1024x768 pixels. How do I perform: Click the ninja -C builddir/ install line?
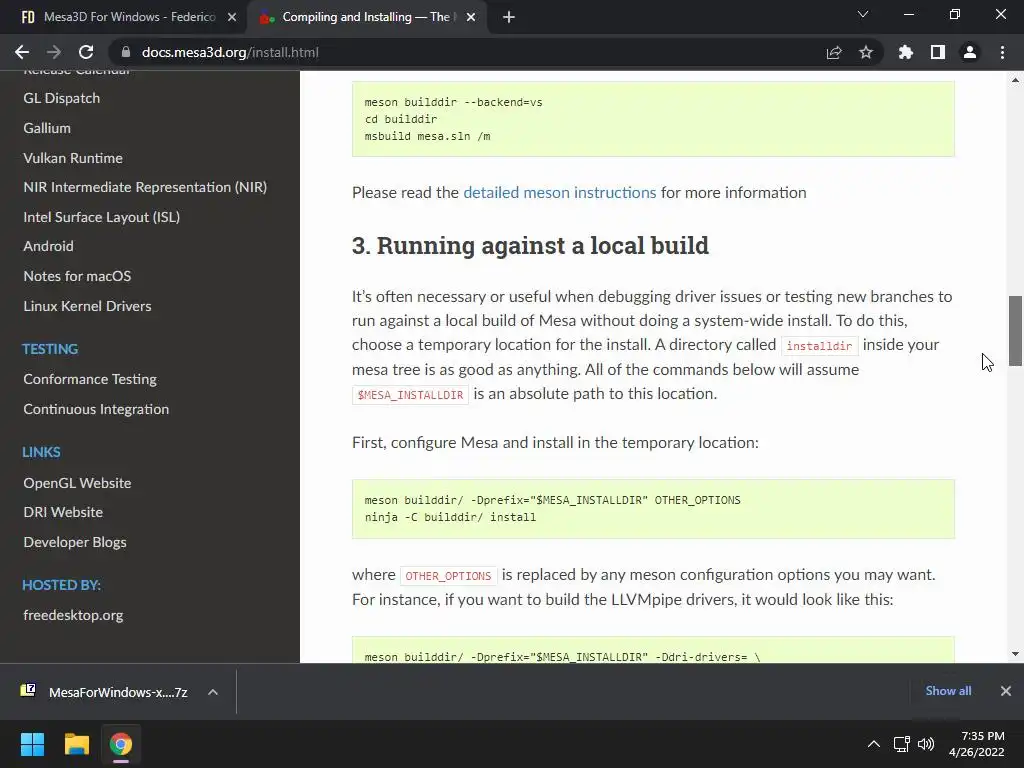tap(450, 517)
